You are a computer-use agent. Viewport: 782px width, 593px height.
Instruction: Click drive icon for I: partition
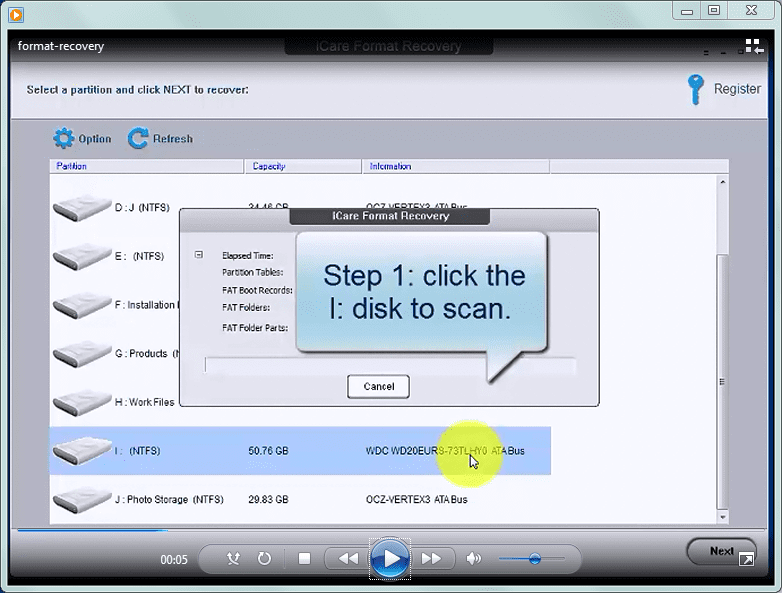coord(82,451)
